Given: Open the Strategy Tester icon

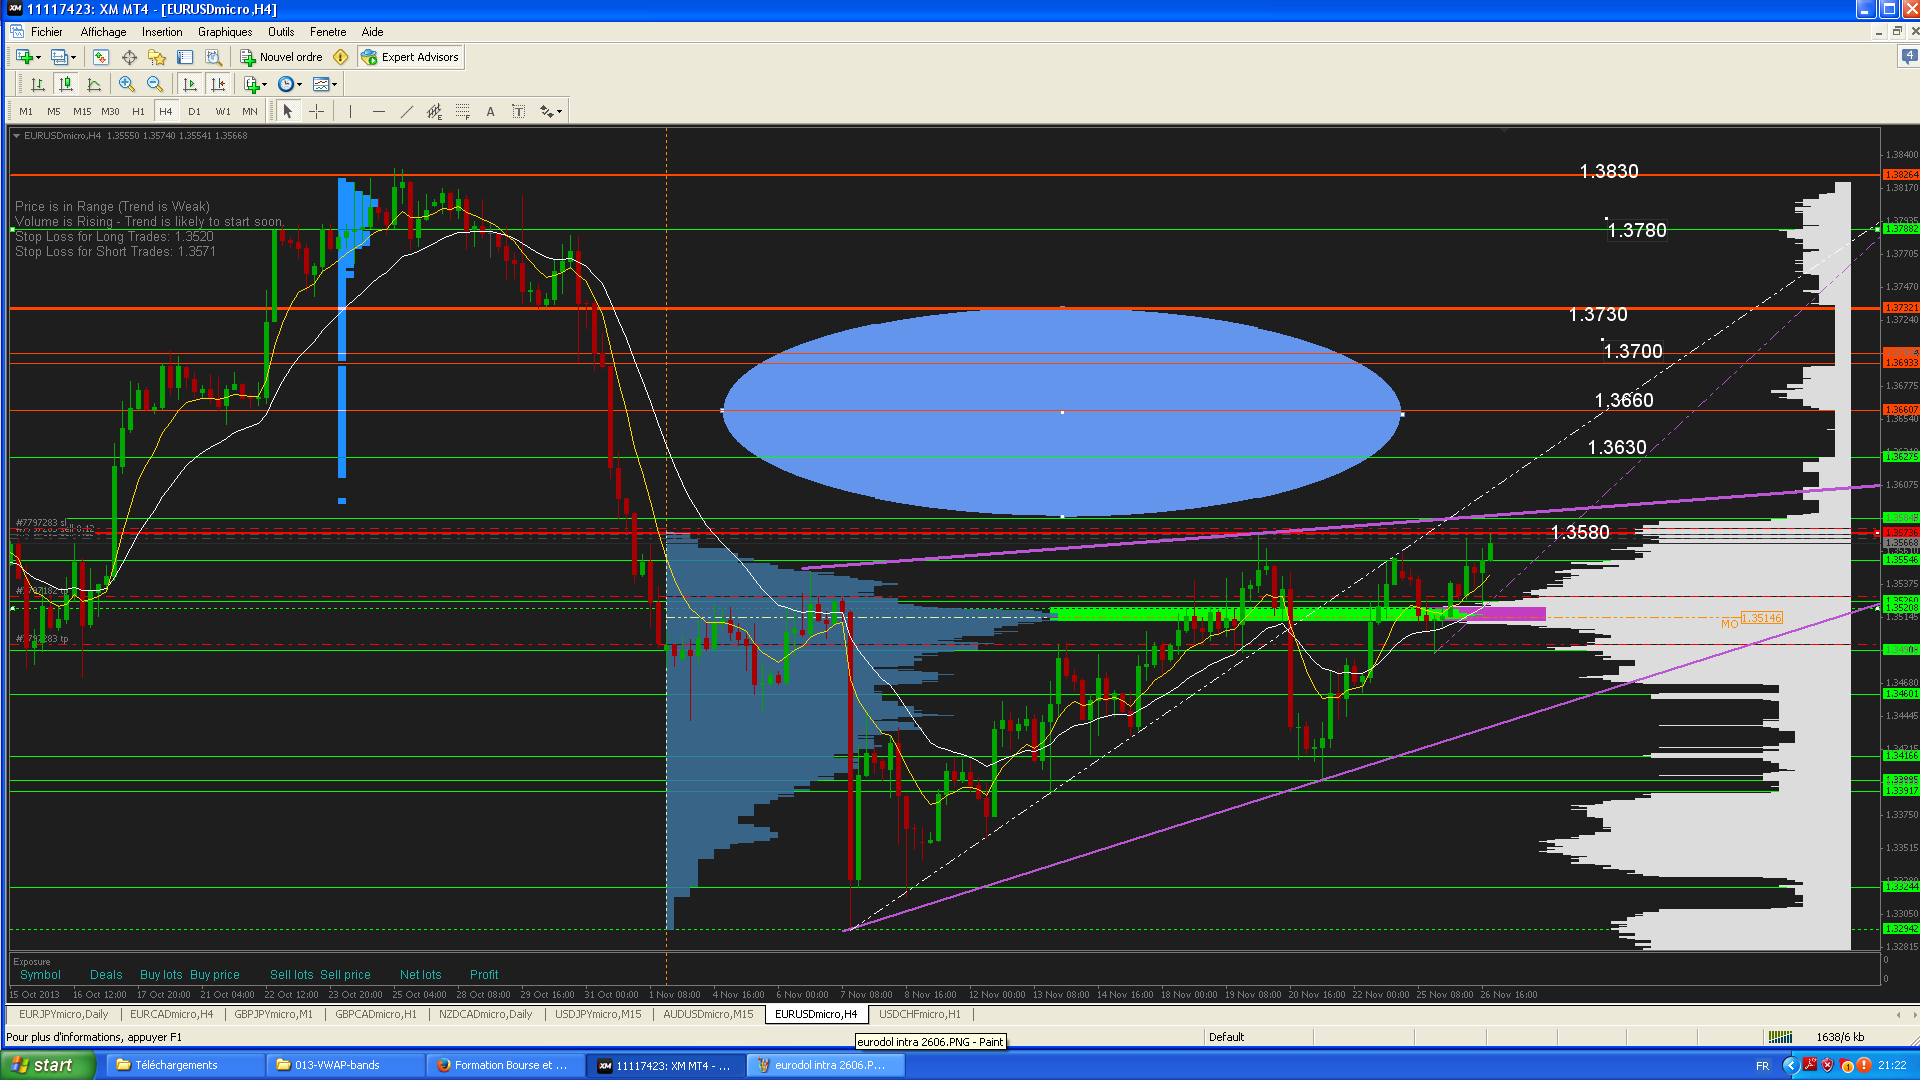Looking at the screenshot, I should click(213, 57).
